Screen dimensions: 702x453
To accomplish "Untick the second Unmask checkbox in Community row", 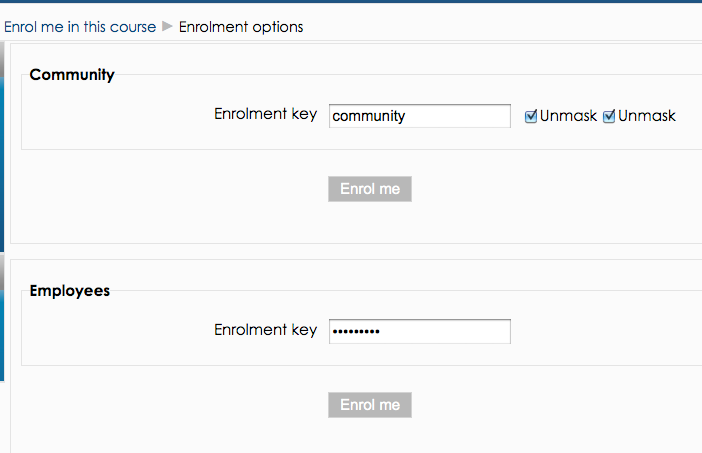I will (x=609, y=116).
